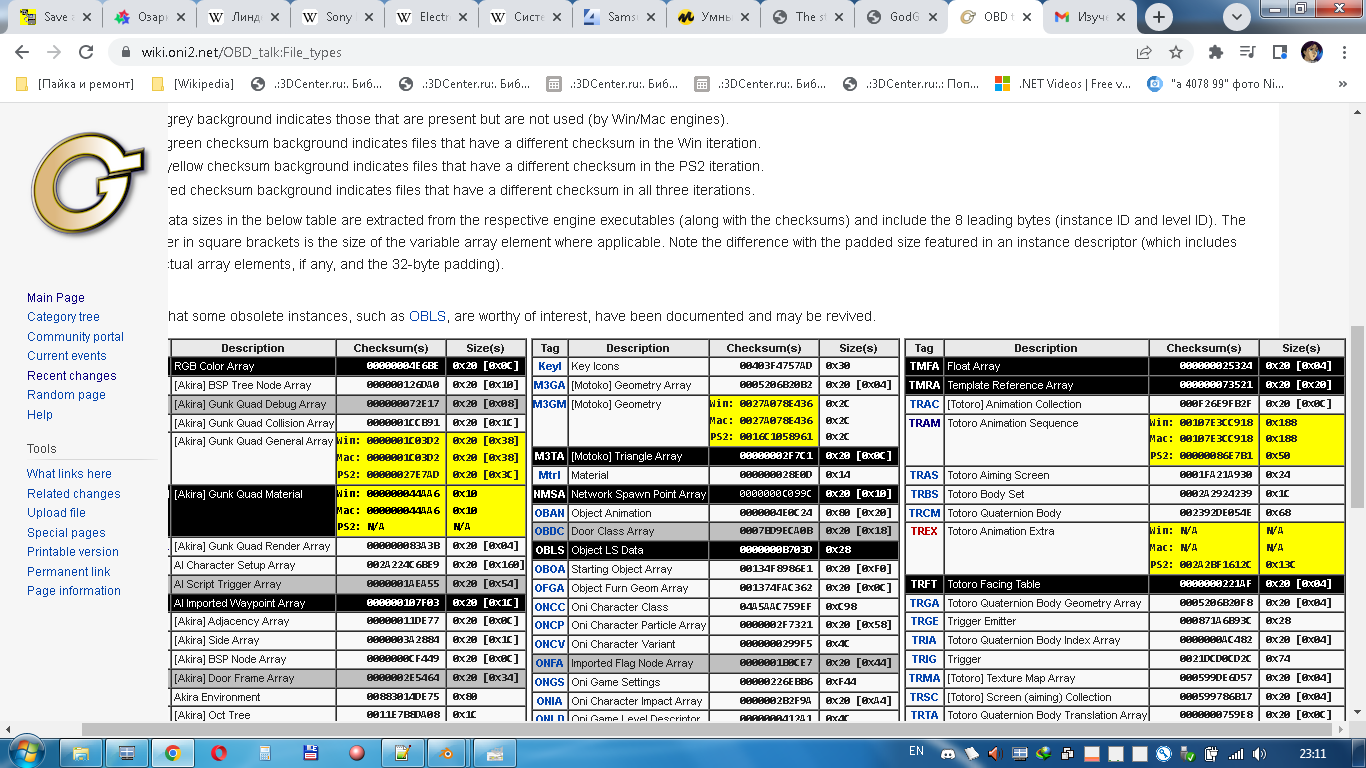Switch to the GodG tab
The height and width of the screenshot is (768, 1366).
(x=902, y=17)
